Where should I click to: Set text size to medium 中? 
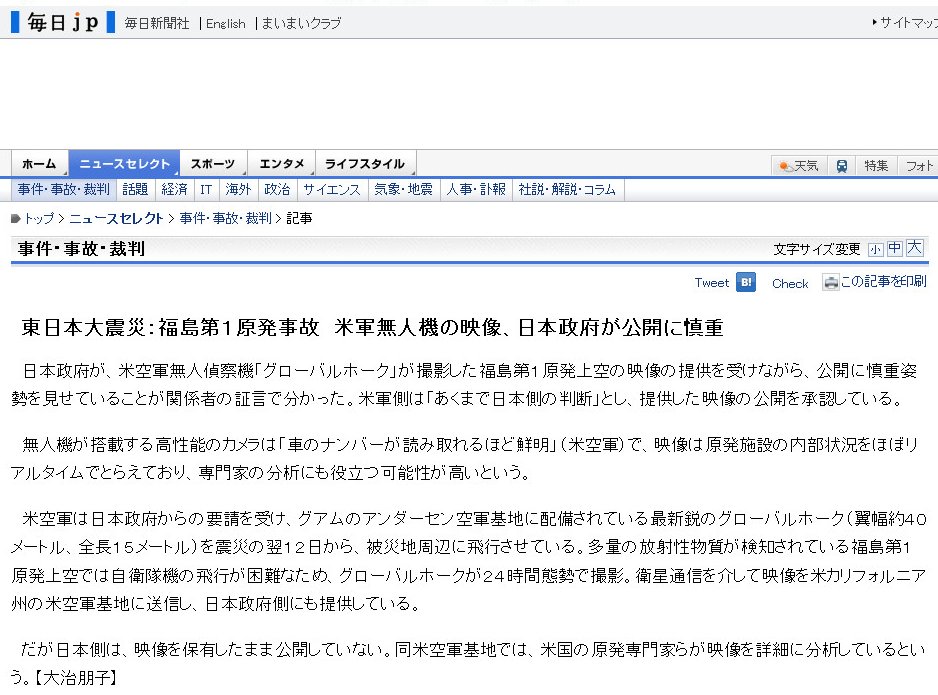click(x=894, y=248)
